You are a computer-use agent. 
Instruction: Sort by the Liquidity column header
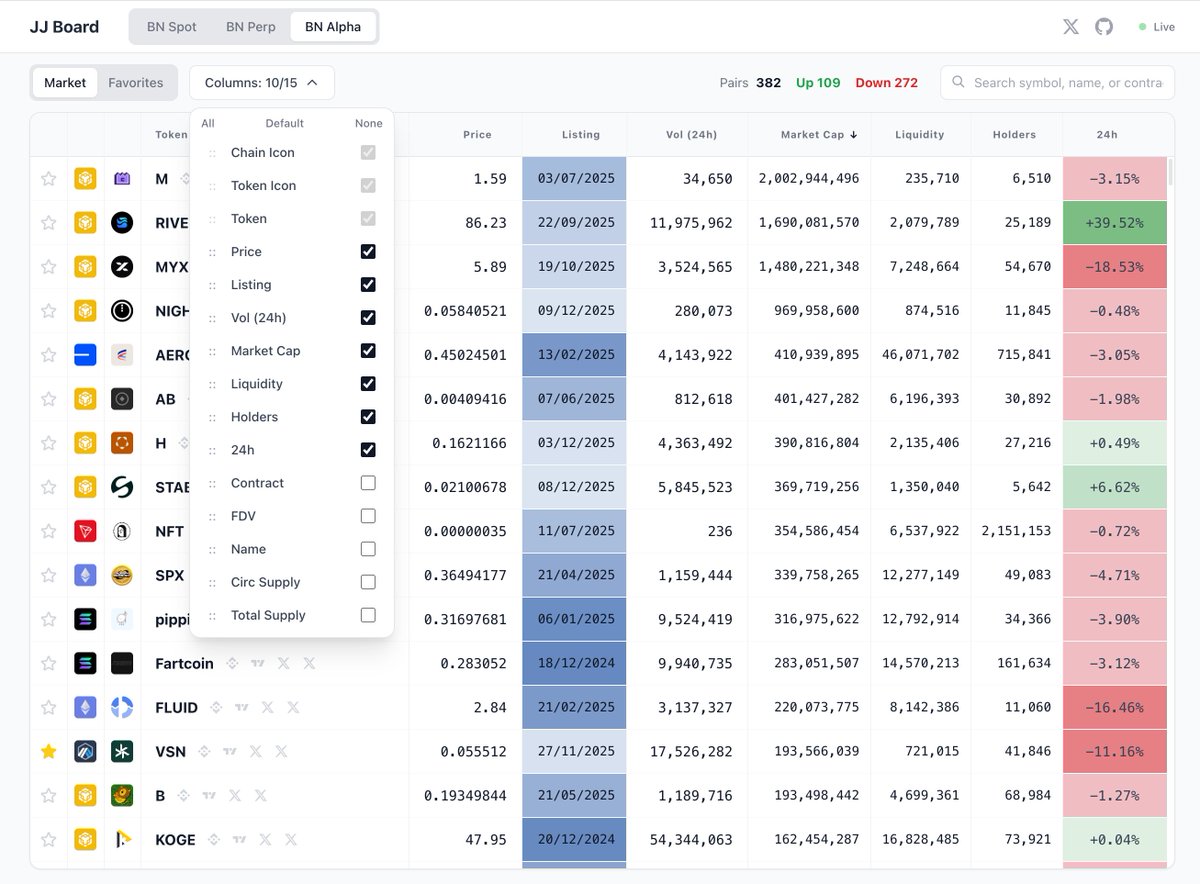(x=919, y=134)
